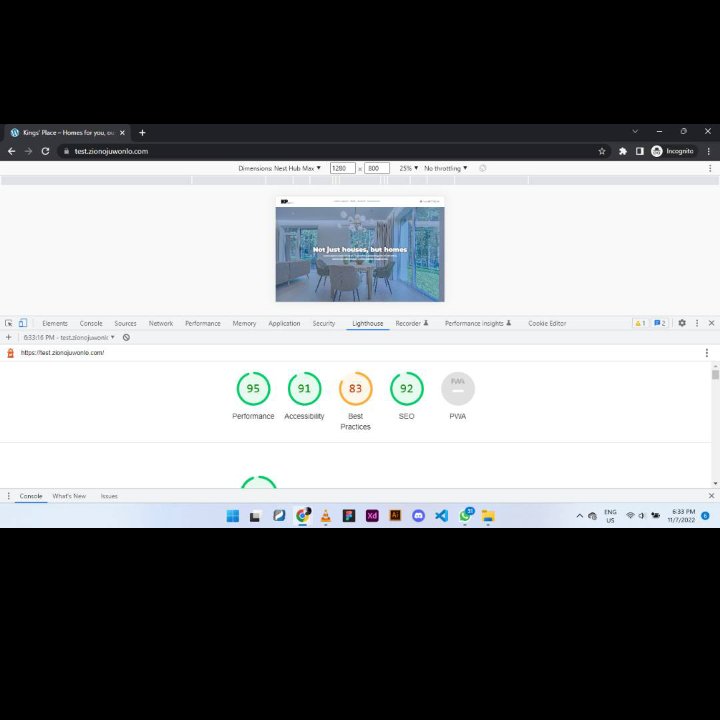This screenshot has width=720, height=720.
Task: Open the report selector dropdown
Action: 69,338
